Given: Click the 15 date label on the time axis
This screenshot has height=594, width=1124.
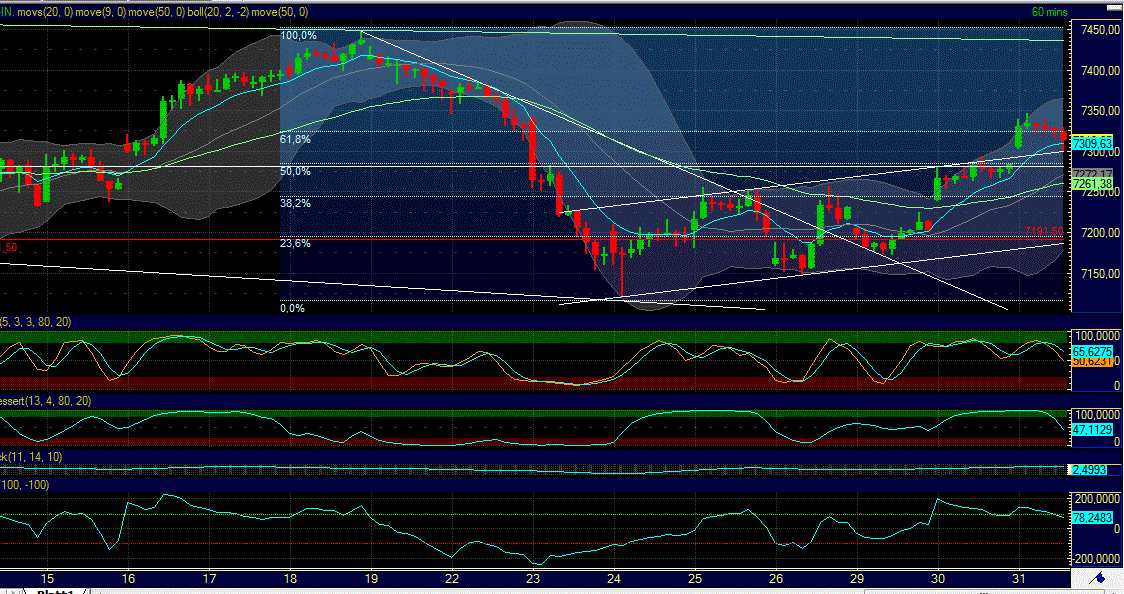Looking at the screenshot, I should [47, 578].
